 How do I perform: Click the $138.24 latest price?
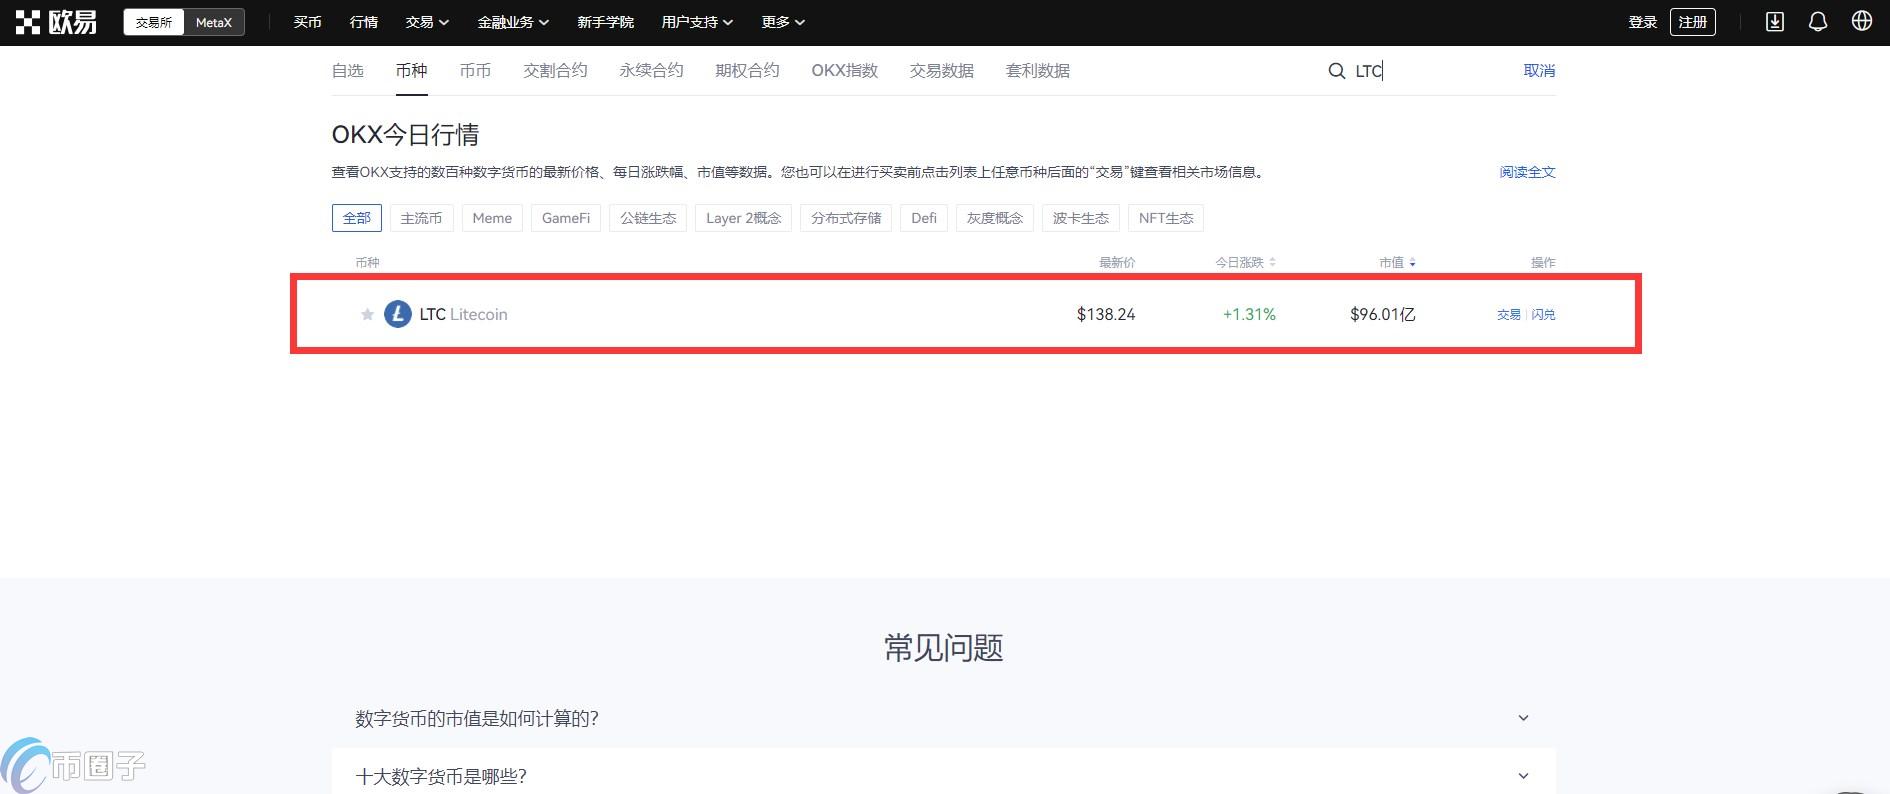click(1106, 314)
